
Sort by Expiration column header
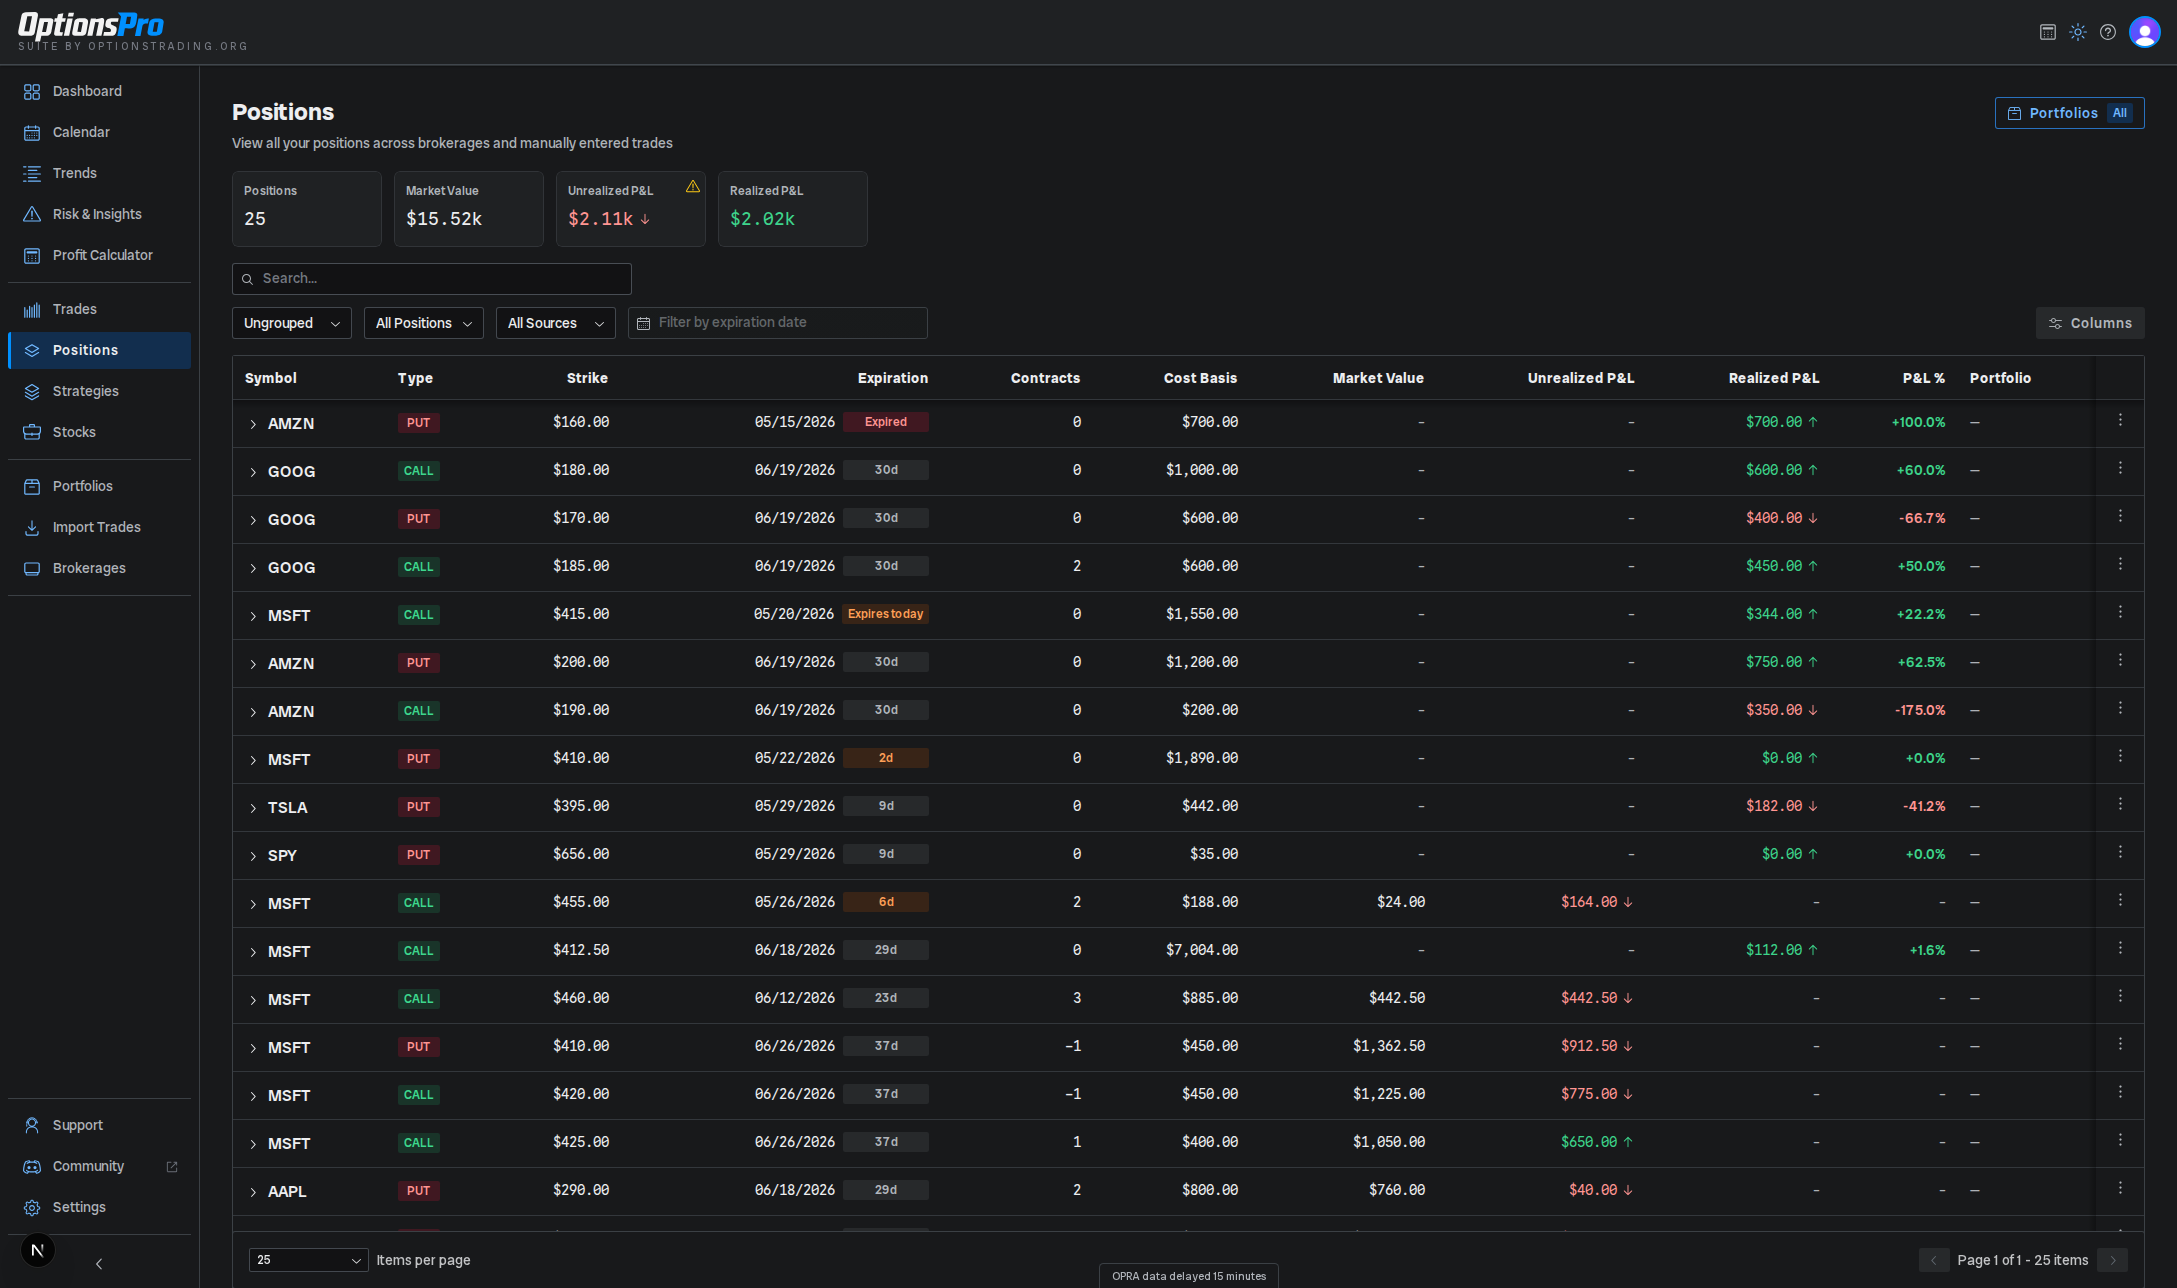click(892, 378)
